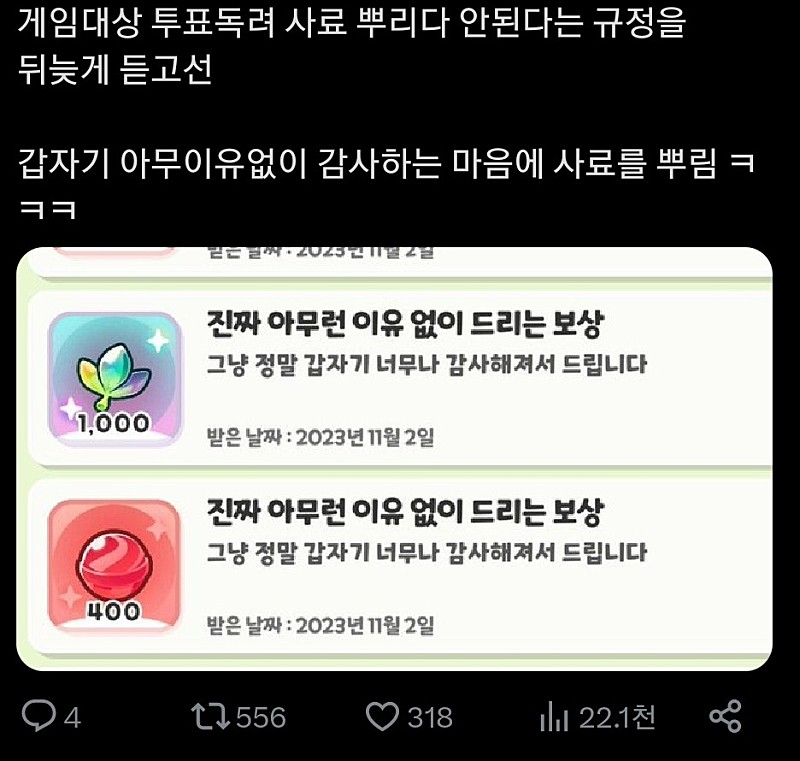Click the tweet text starting with 게임대상 투표독려
This screenshot has width=800, height=761.
(352, 46)
